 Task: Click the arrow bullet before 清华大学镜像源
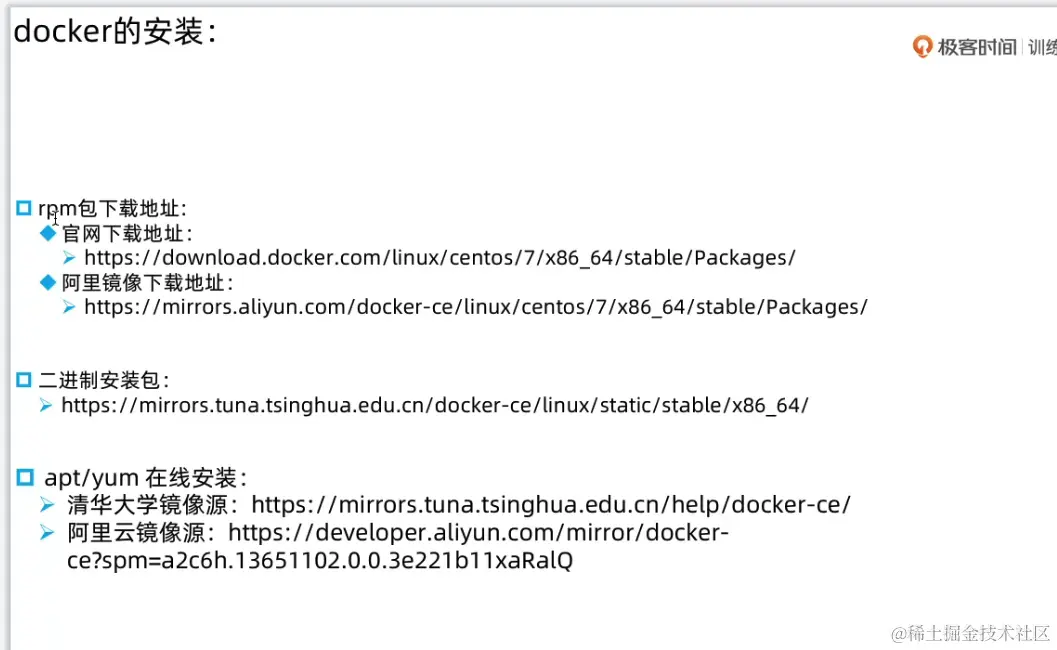click(47, 504)
